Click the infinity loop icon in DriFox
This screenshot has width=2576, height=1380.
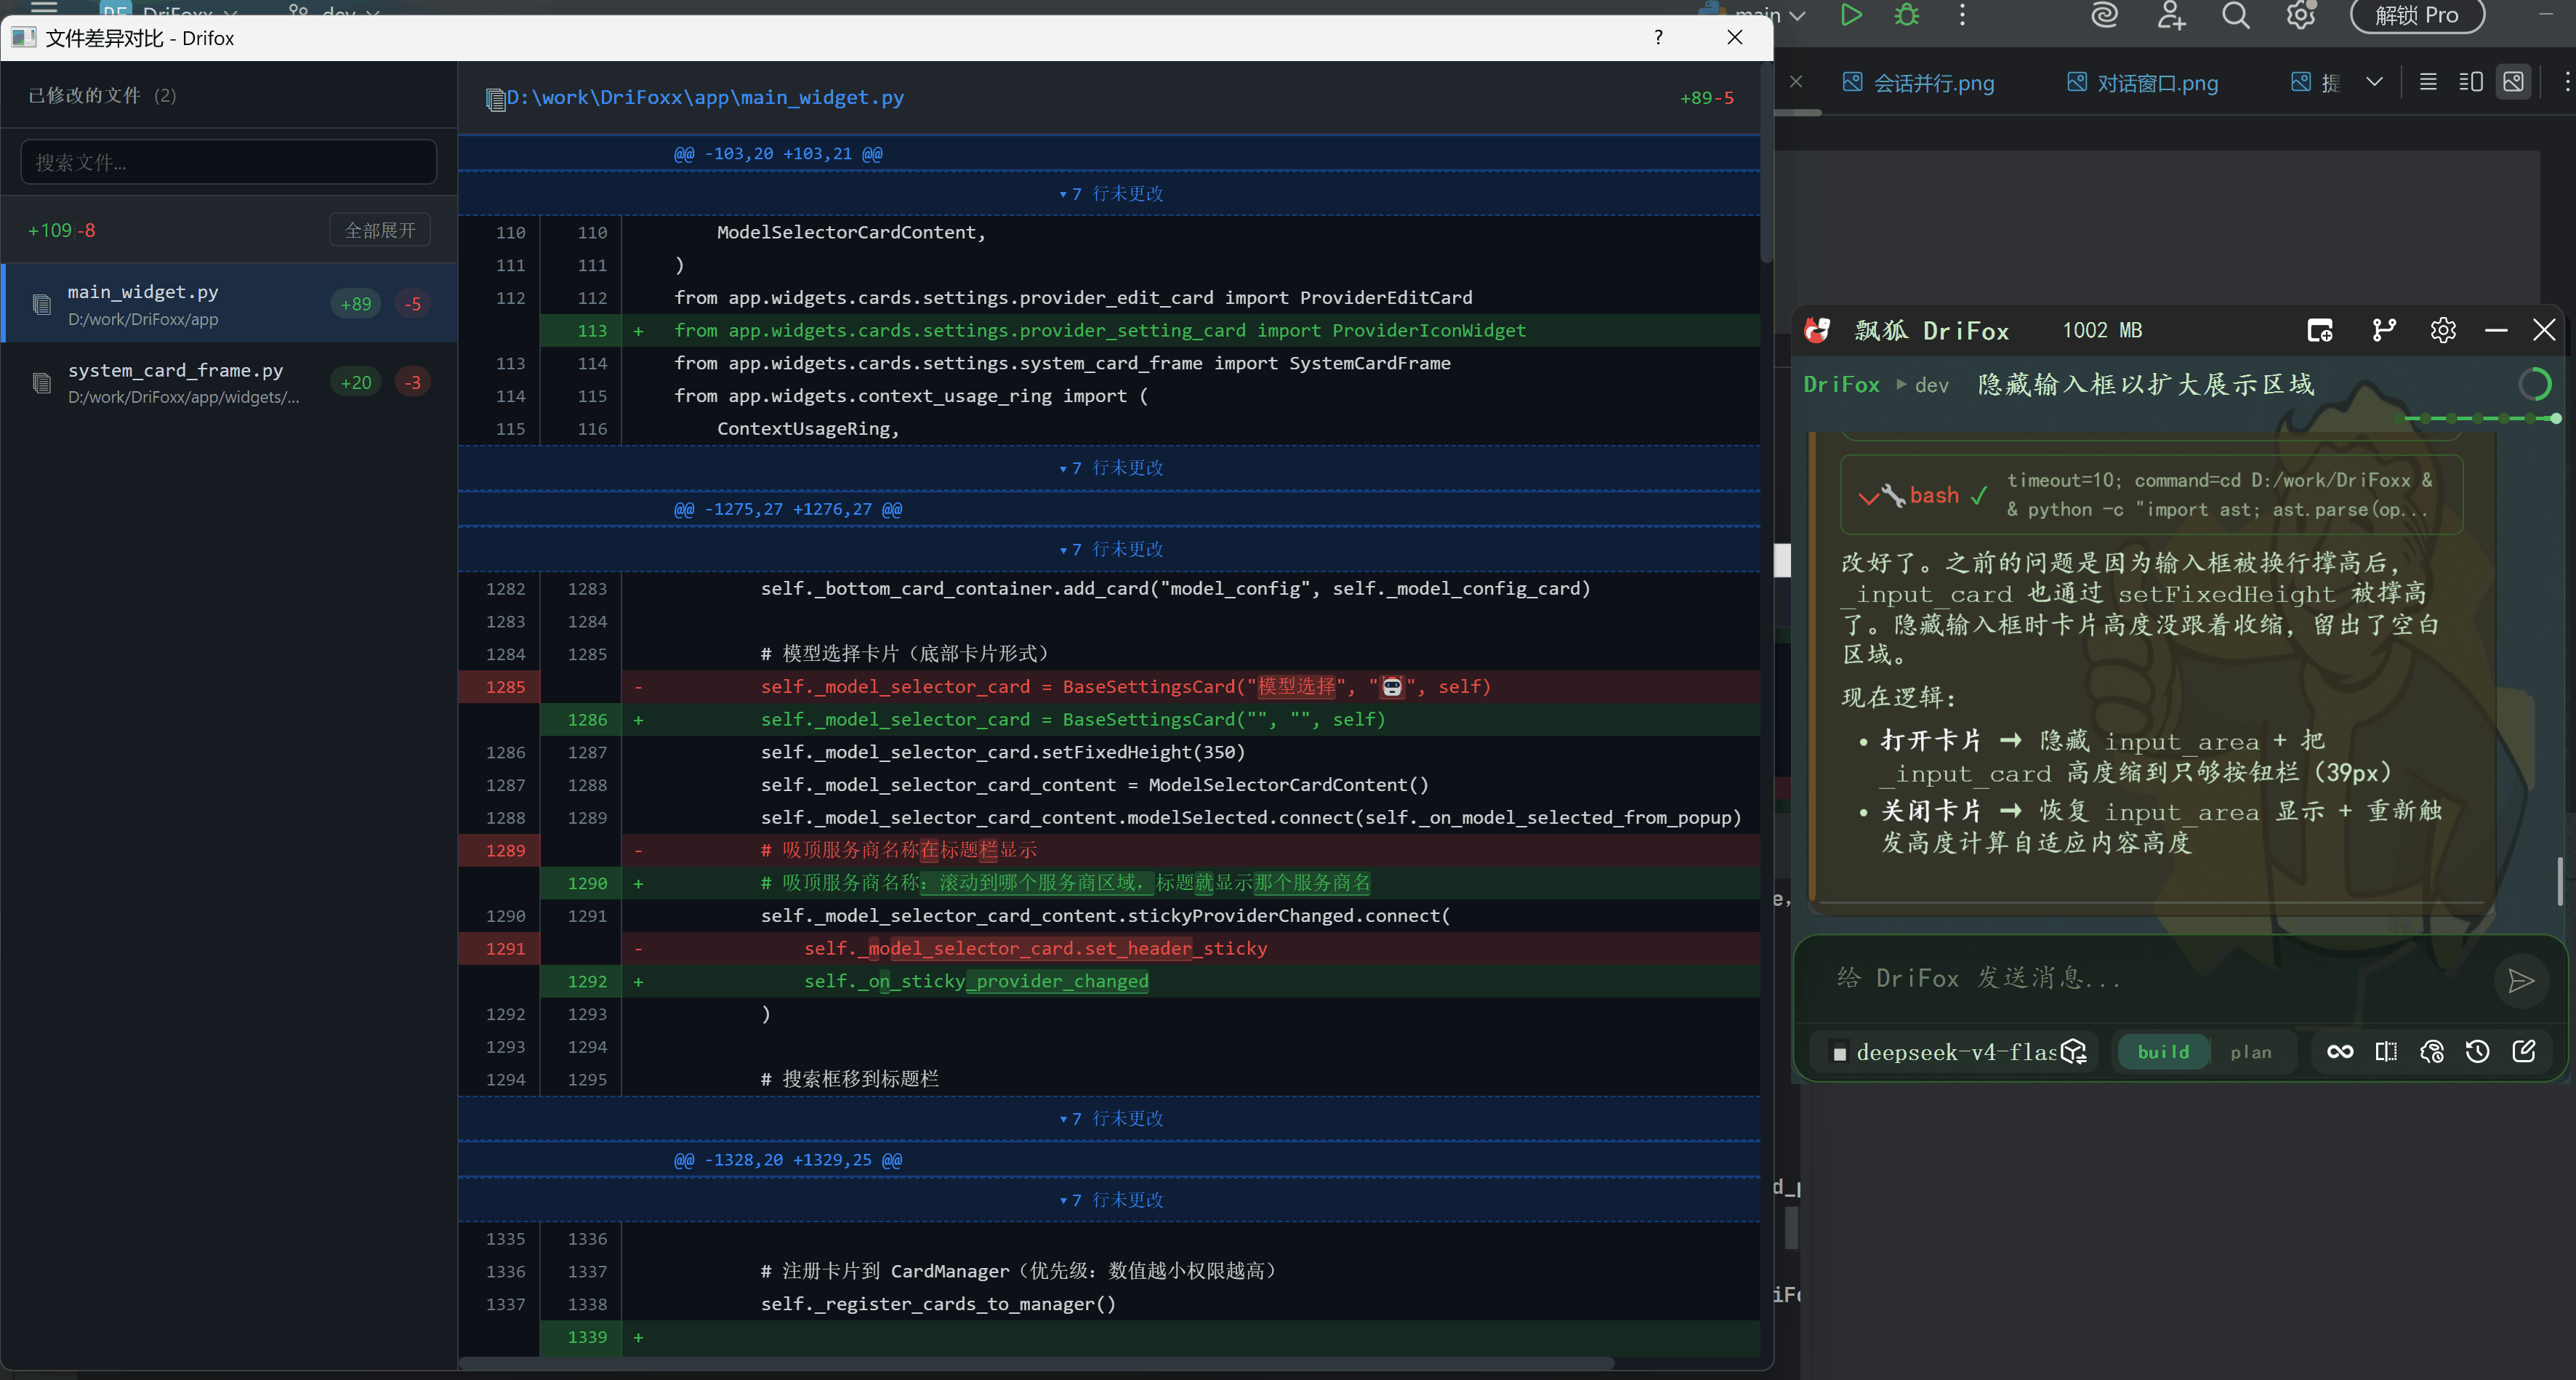click(x=2339, y=1051)
